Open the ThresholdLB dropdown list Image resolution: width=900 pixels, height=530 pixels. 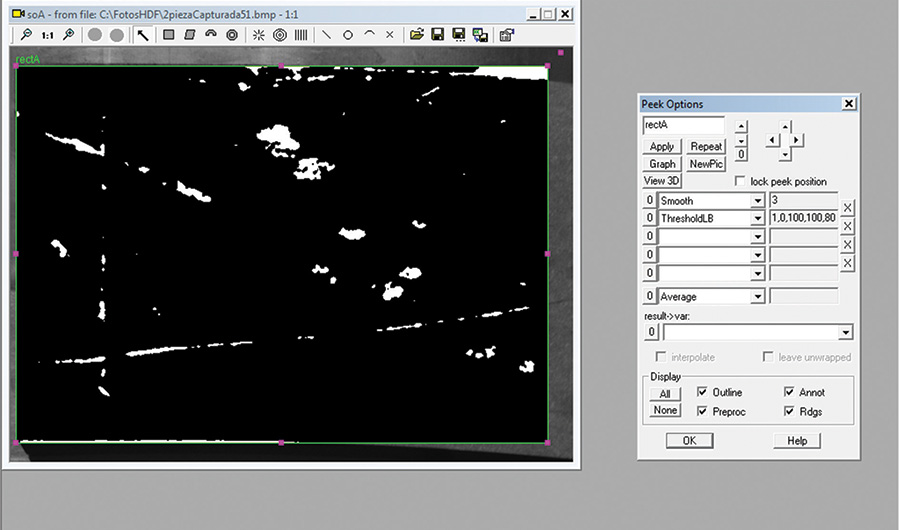pyautogui.click(x=758, y=218)
